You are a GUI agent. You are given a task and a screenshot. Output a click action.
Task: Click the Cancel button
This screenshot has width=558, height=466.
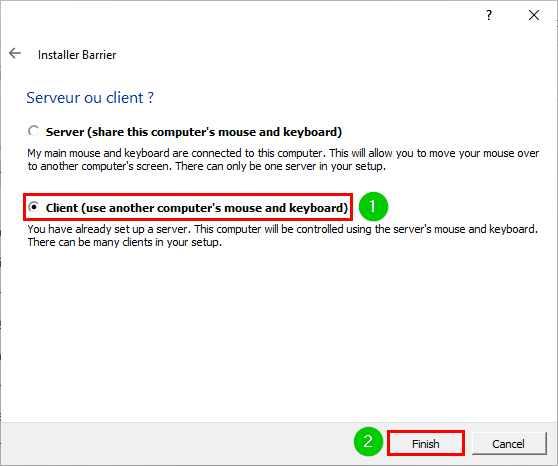(x=509, y=444)
